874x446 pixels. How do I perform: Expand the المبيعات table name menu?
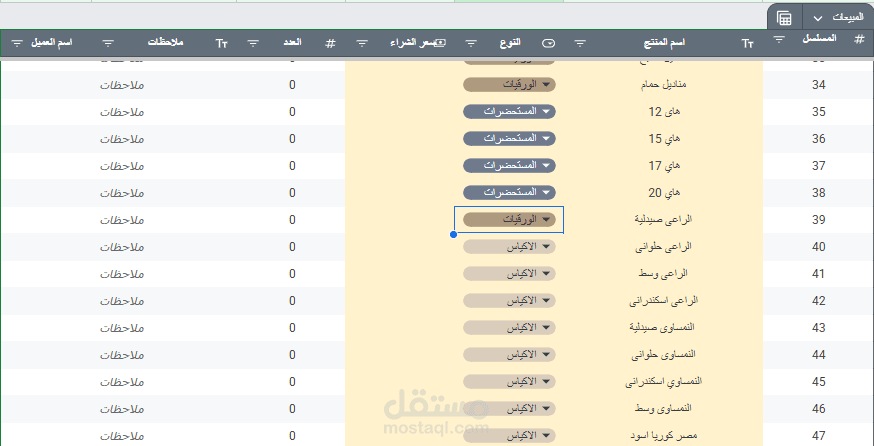tap(818, 18)
